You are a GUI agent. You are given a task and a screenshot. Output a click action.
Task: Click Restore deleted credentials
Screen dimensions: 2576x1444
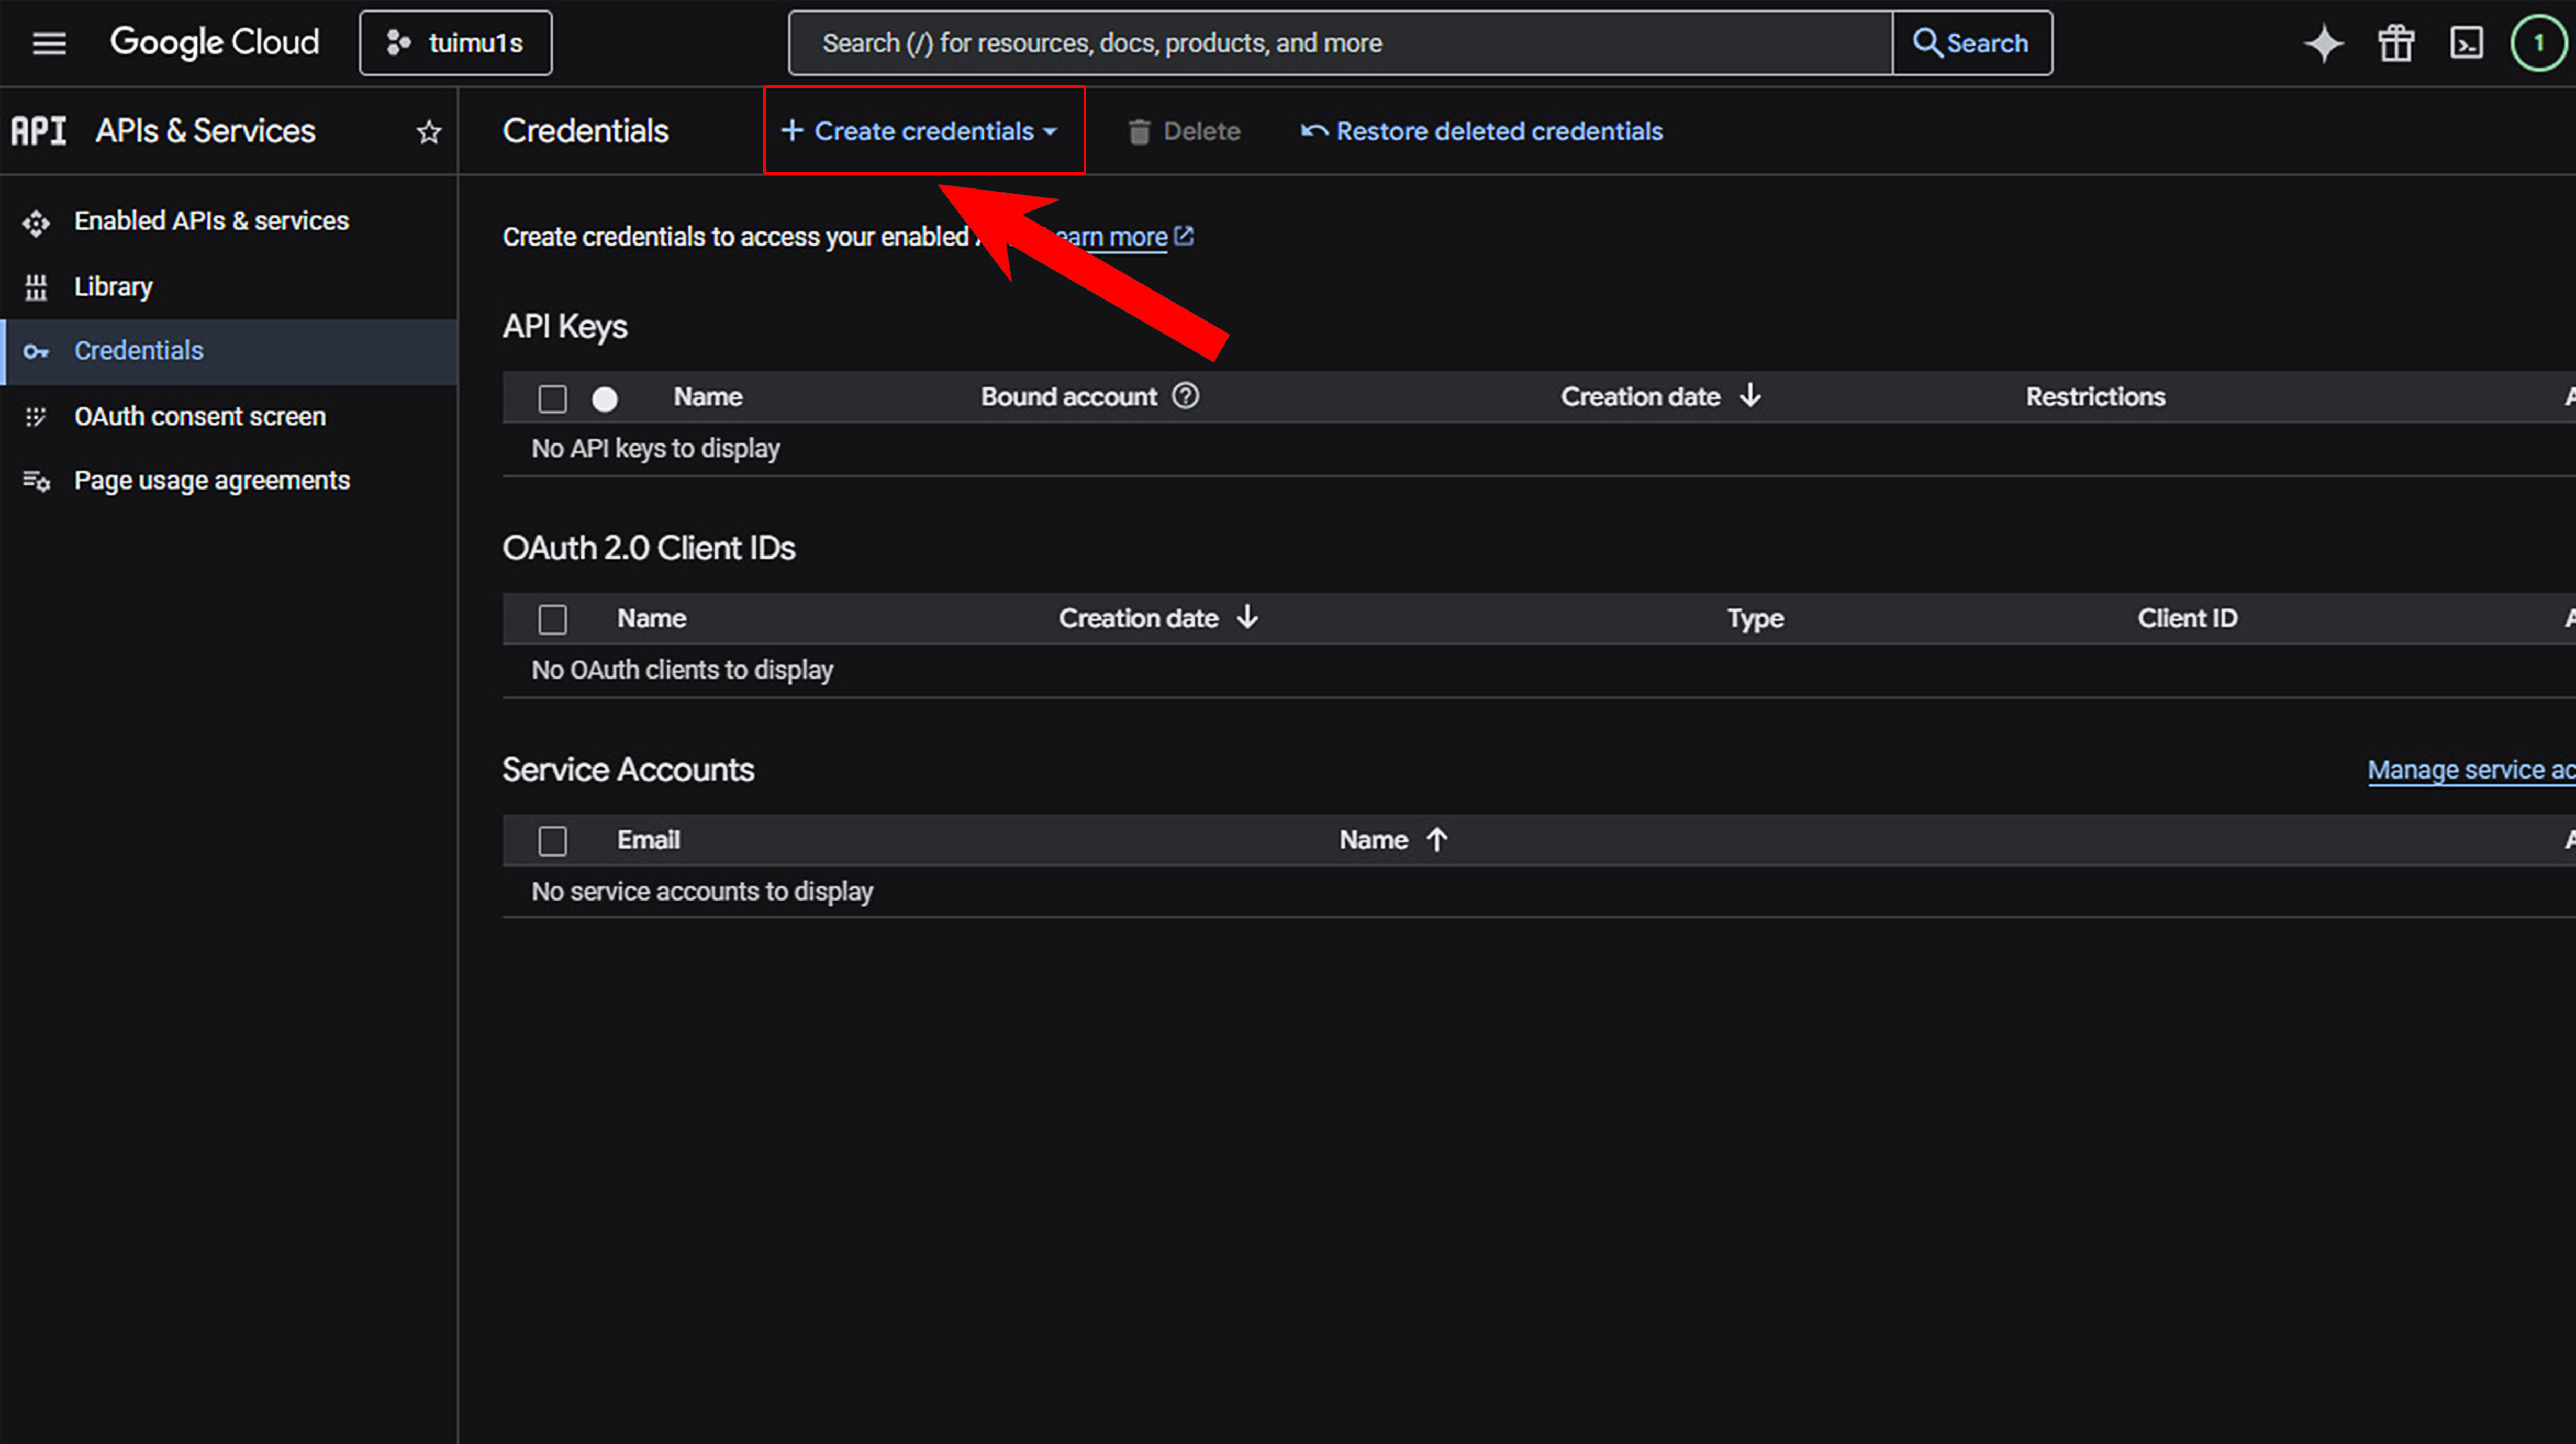point(1482,131)
